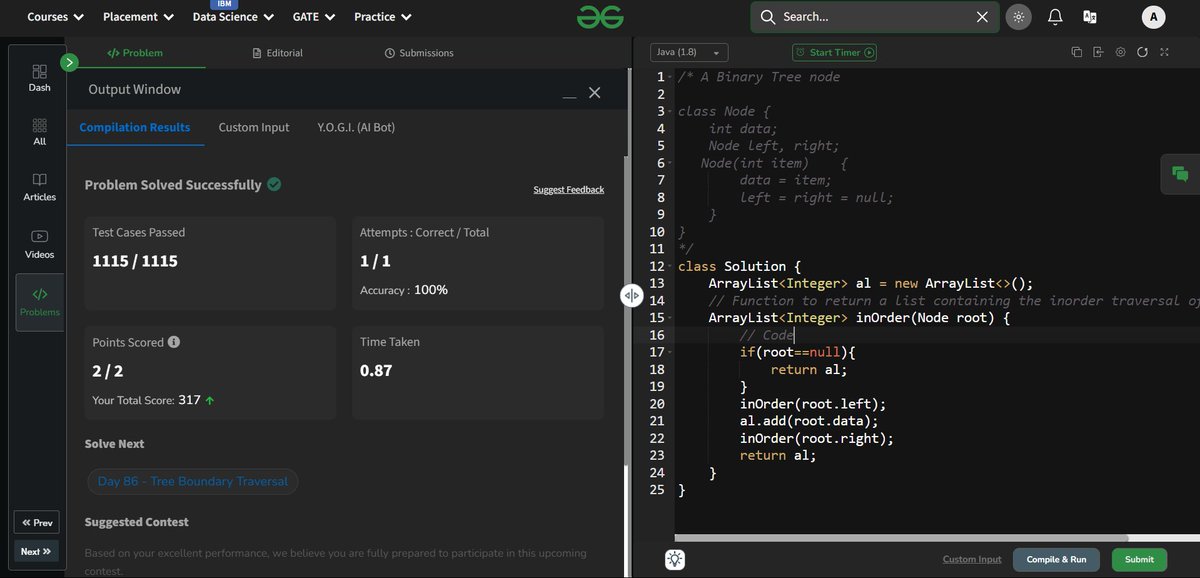Viewport: 1200px width, 578px height.
Task: Switch to the Editorial tab
Action: point(278,53)
